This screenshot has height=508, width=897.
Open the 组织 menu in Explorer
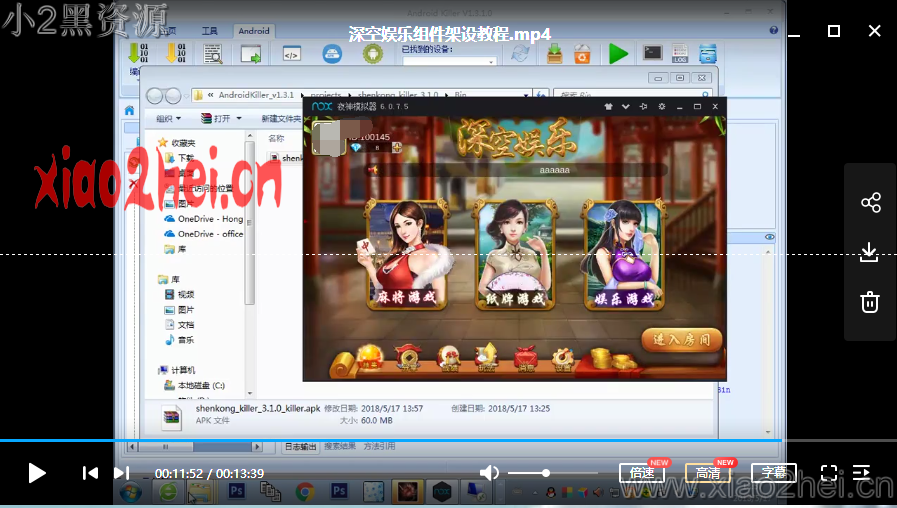[x=168, y=118]
